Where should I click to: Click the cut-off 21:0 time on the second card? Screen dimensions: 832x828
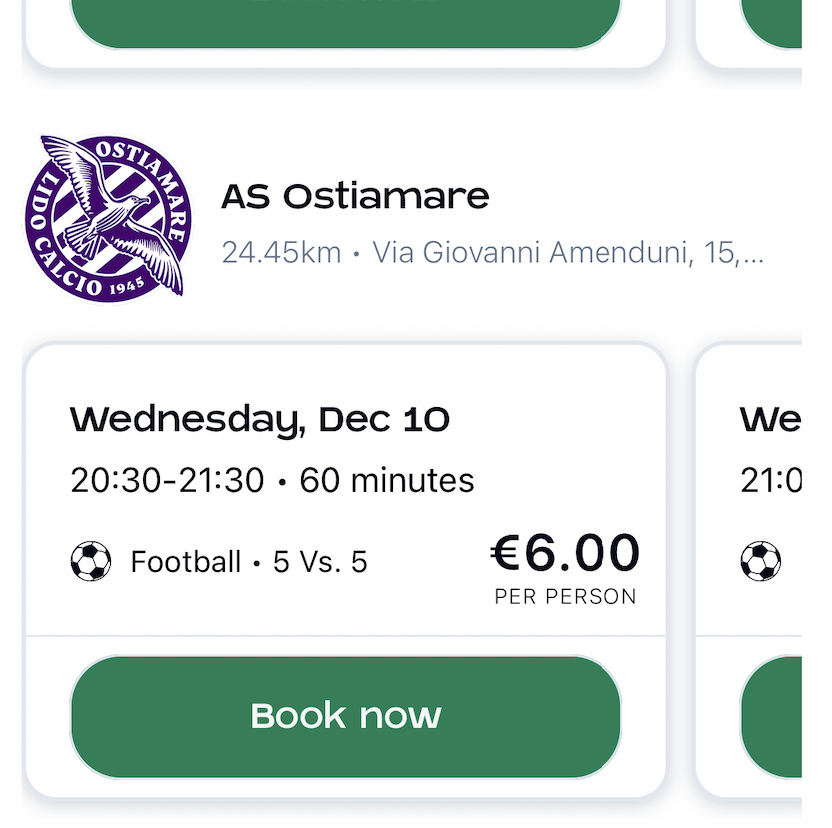point(771,481)
